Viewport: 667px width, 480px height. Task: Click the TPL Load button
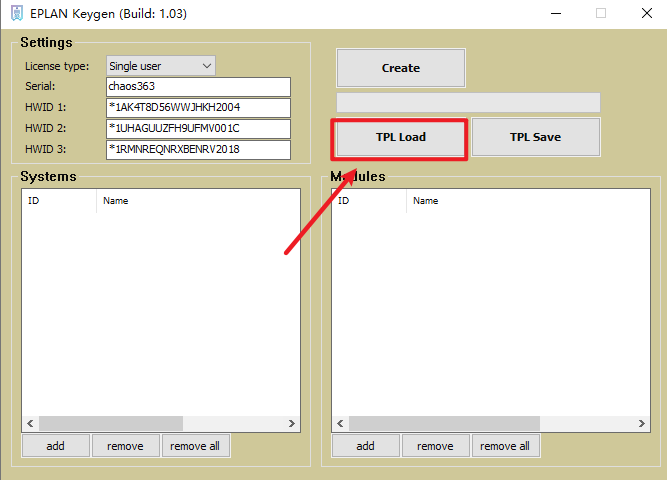point(400,138)
